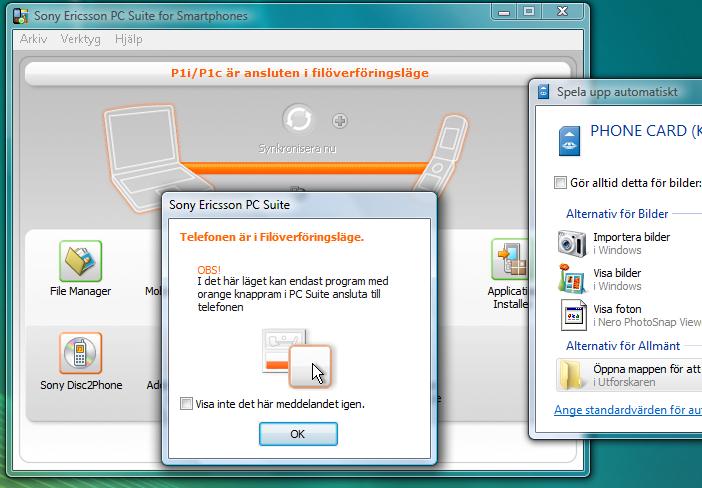Confirm the dialog with OK
Image resolution: width=702 pixels, height=488 pixels.
(x=298, y=434)
